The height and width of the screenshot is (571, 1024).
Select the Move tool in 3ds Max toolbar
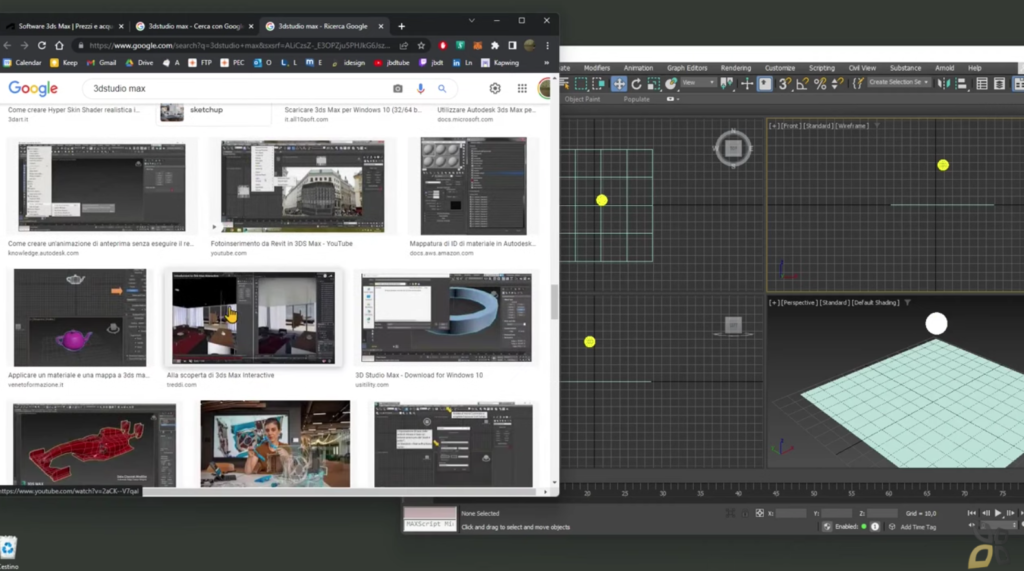619,84
